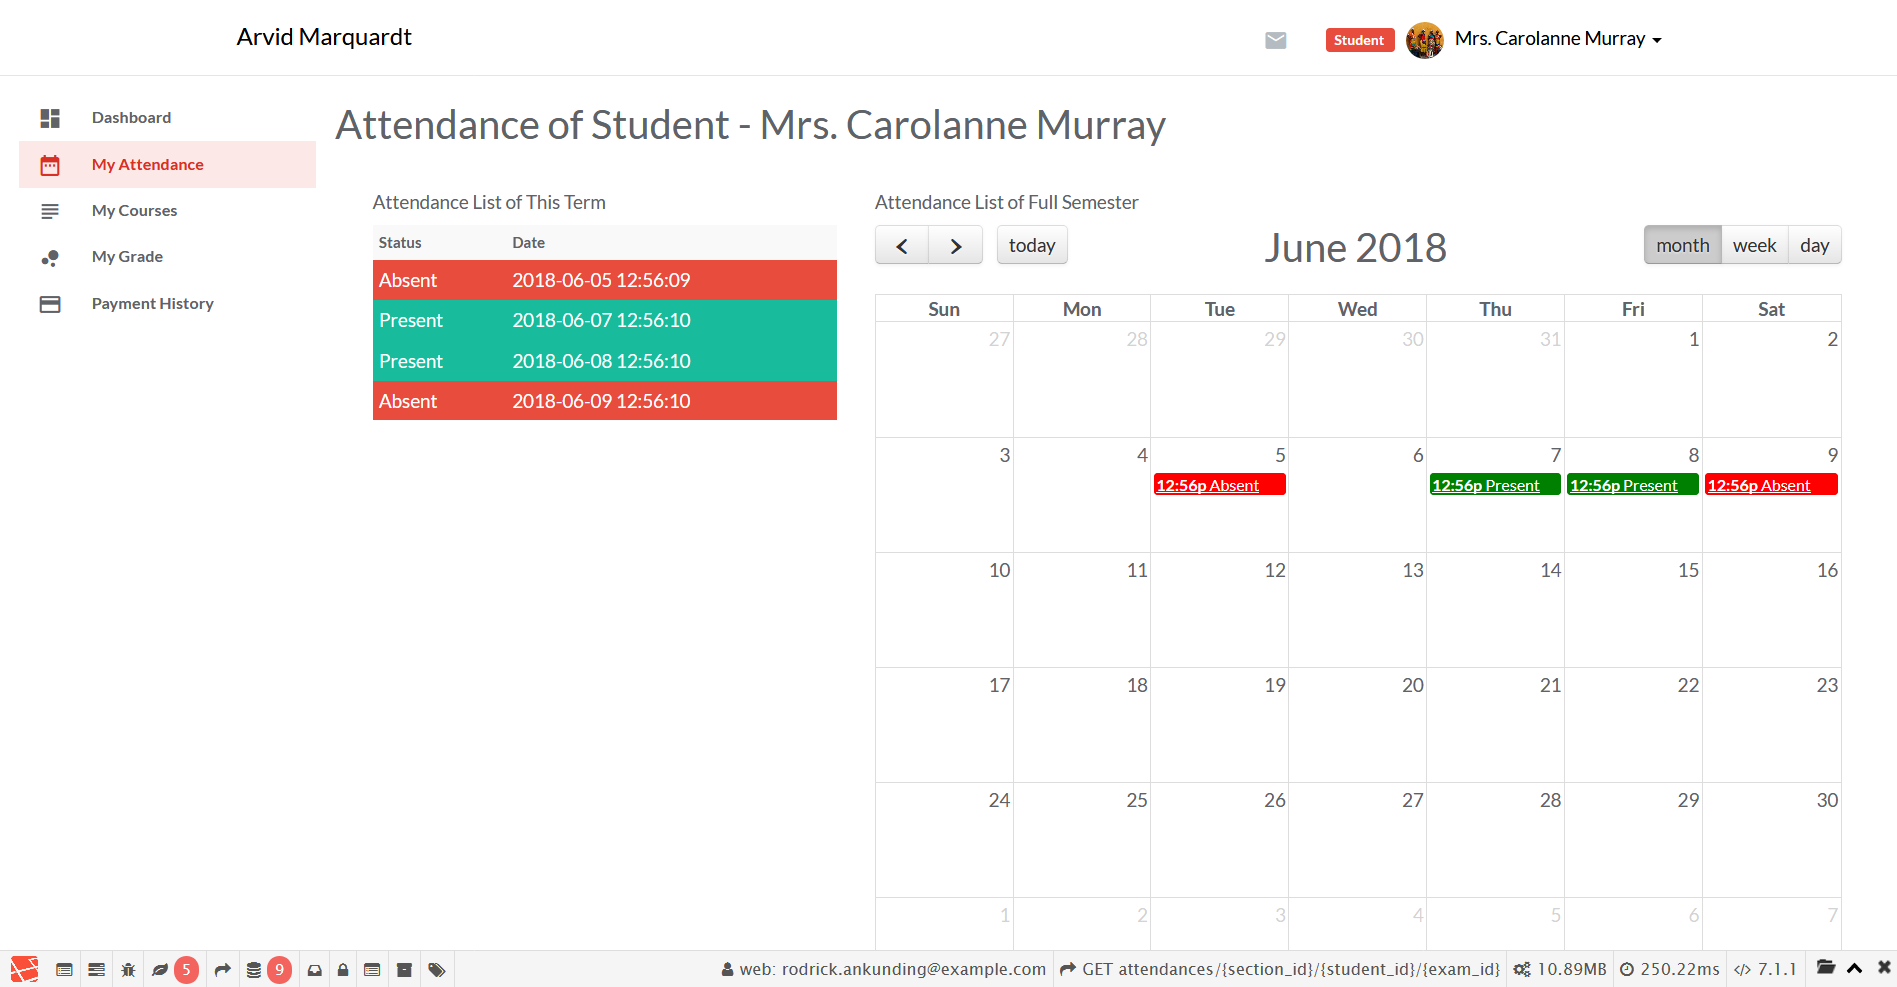This screenshot has height=987, width=1897.
Task: Minimize debugbar with the up-chevron
Action: 1855,968
